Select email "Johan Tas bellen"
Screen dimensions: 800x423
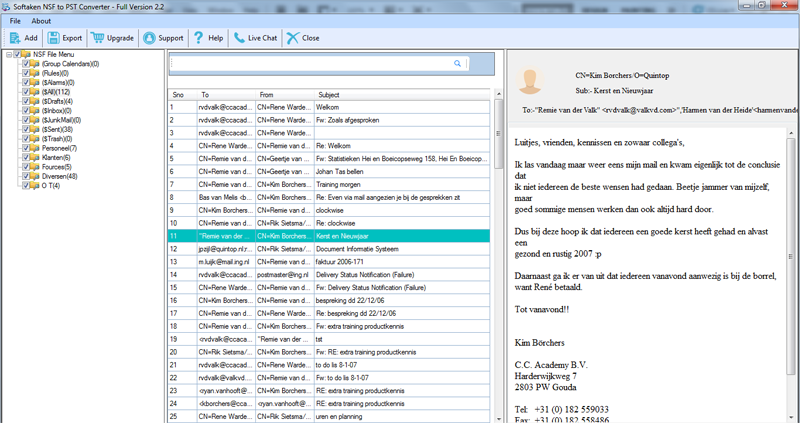(x=329, y=171)
